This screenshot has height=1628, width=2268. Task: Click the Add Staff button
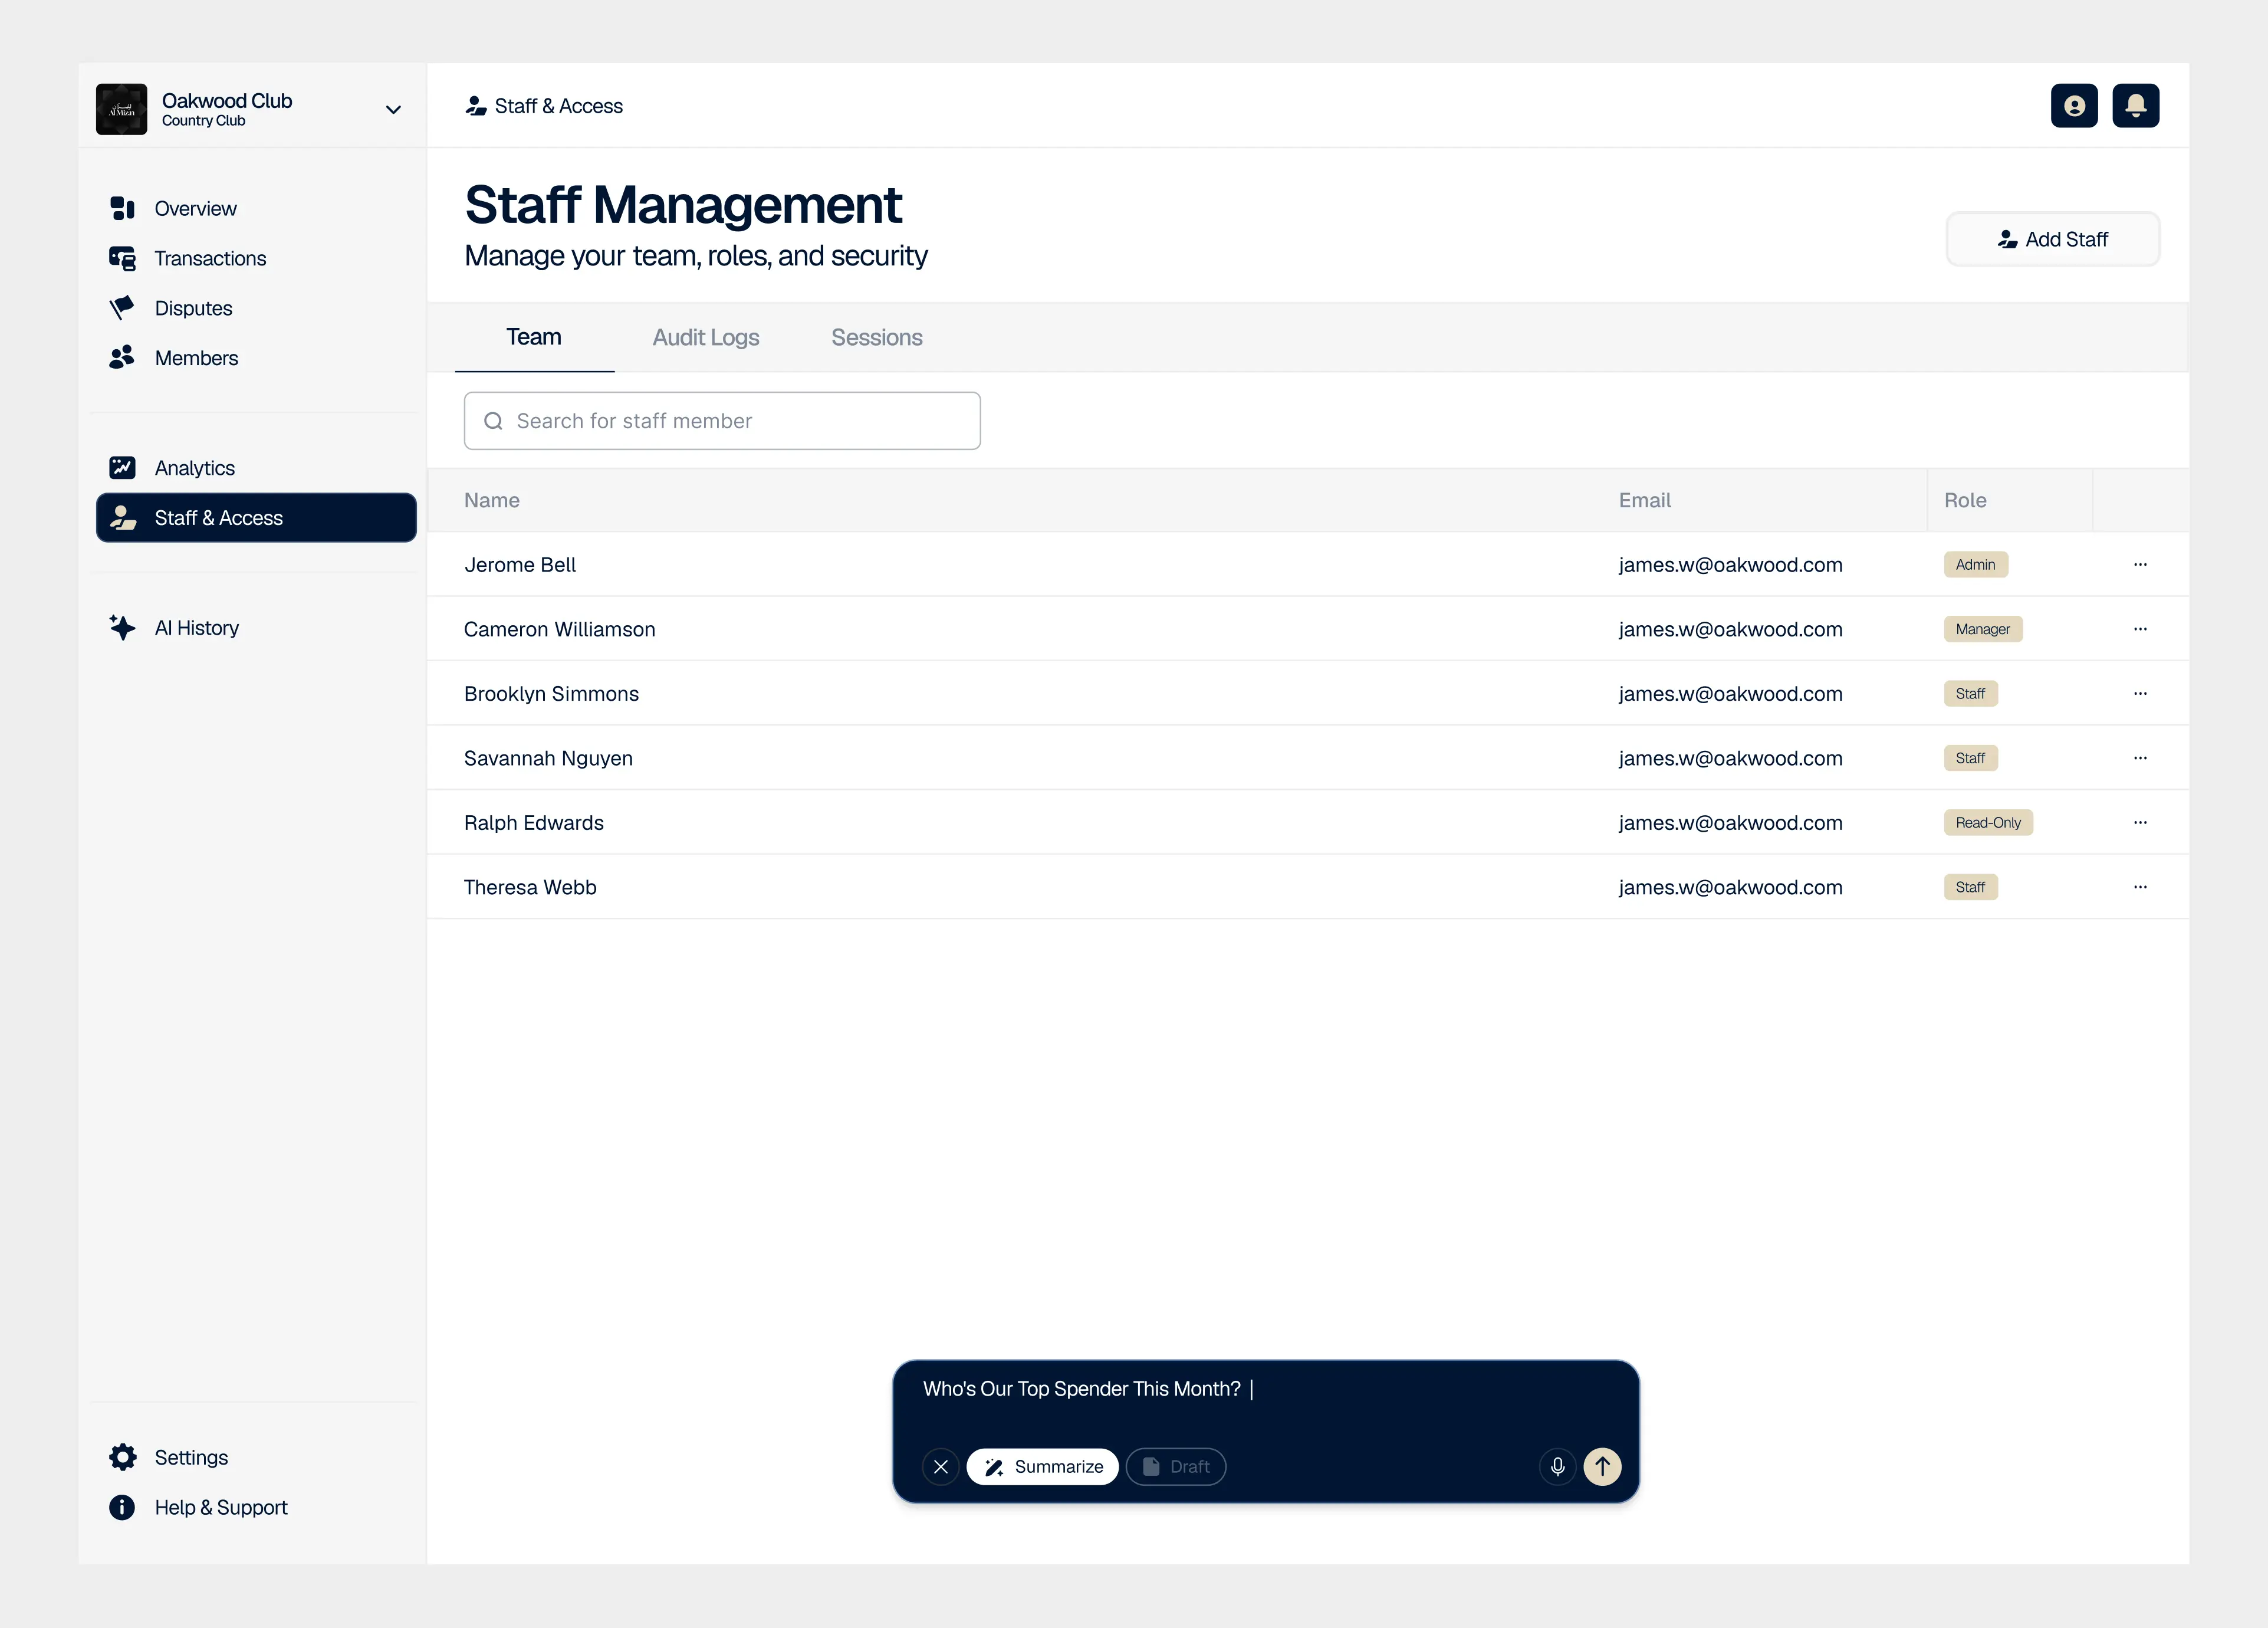pos(2053,239)
